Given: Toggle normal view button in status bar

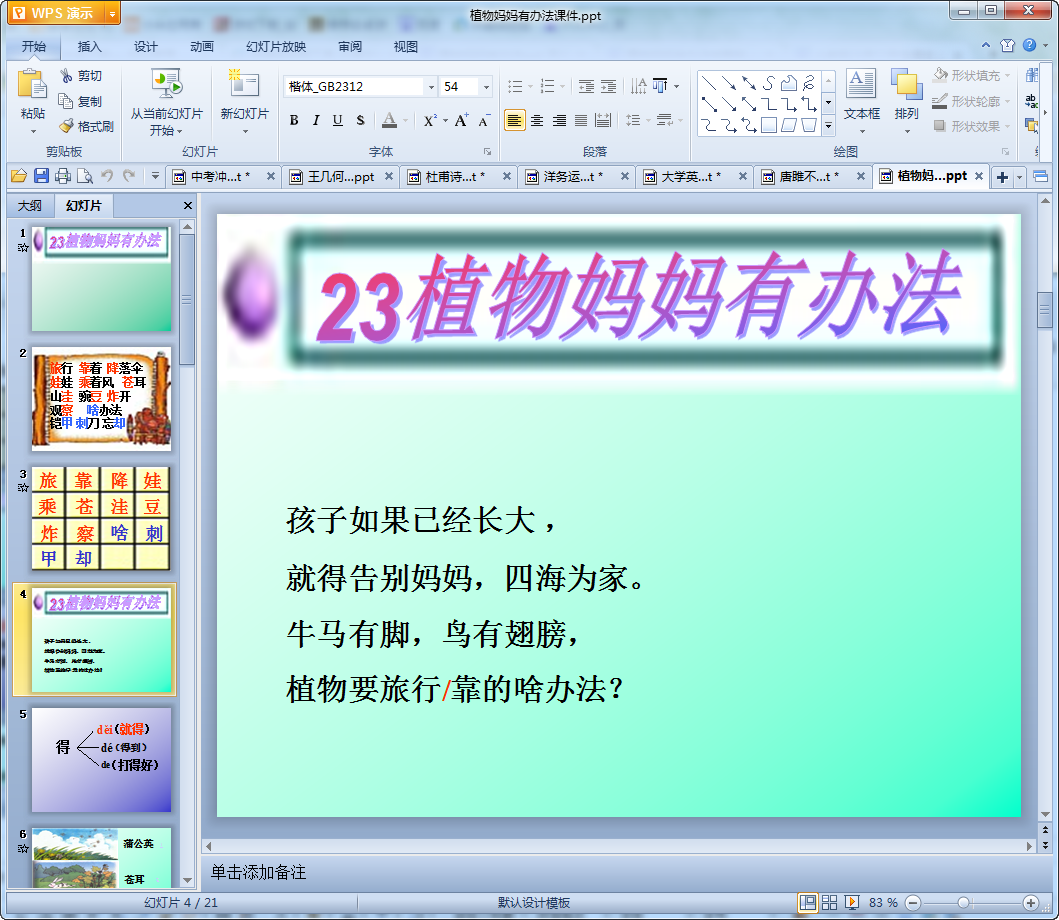Looking at the screenshot, I should [807, 902].
